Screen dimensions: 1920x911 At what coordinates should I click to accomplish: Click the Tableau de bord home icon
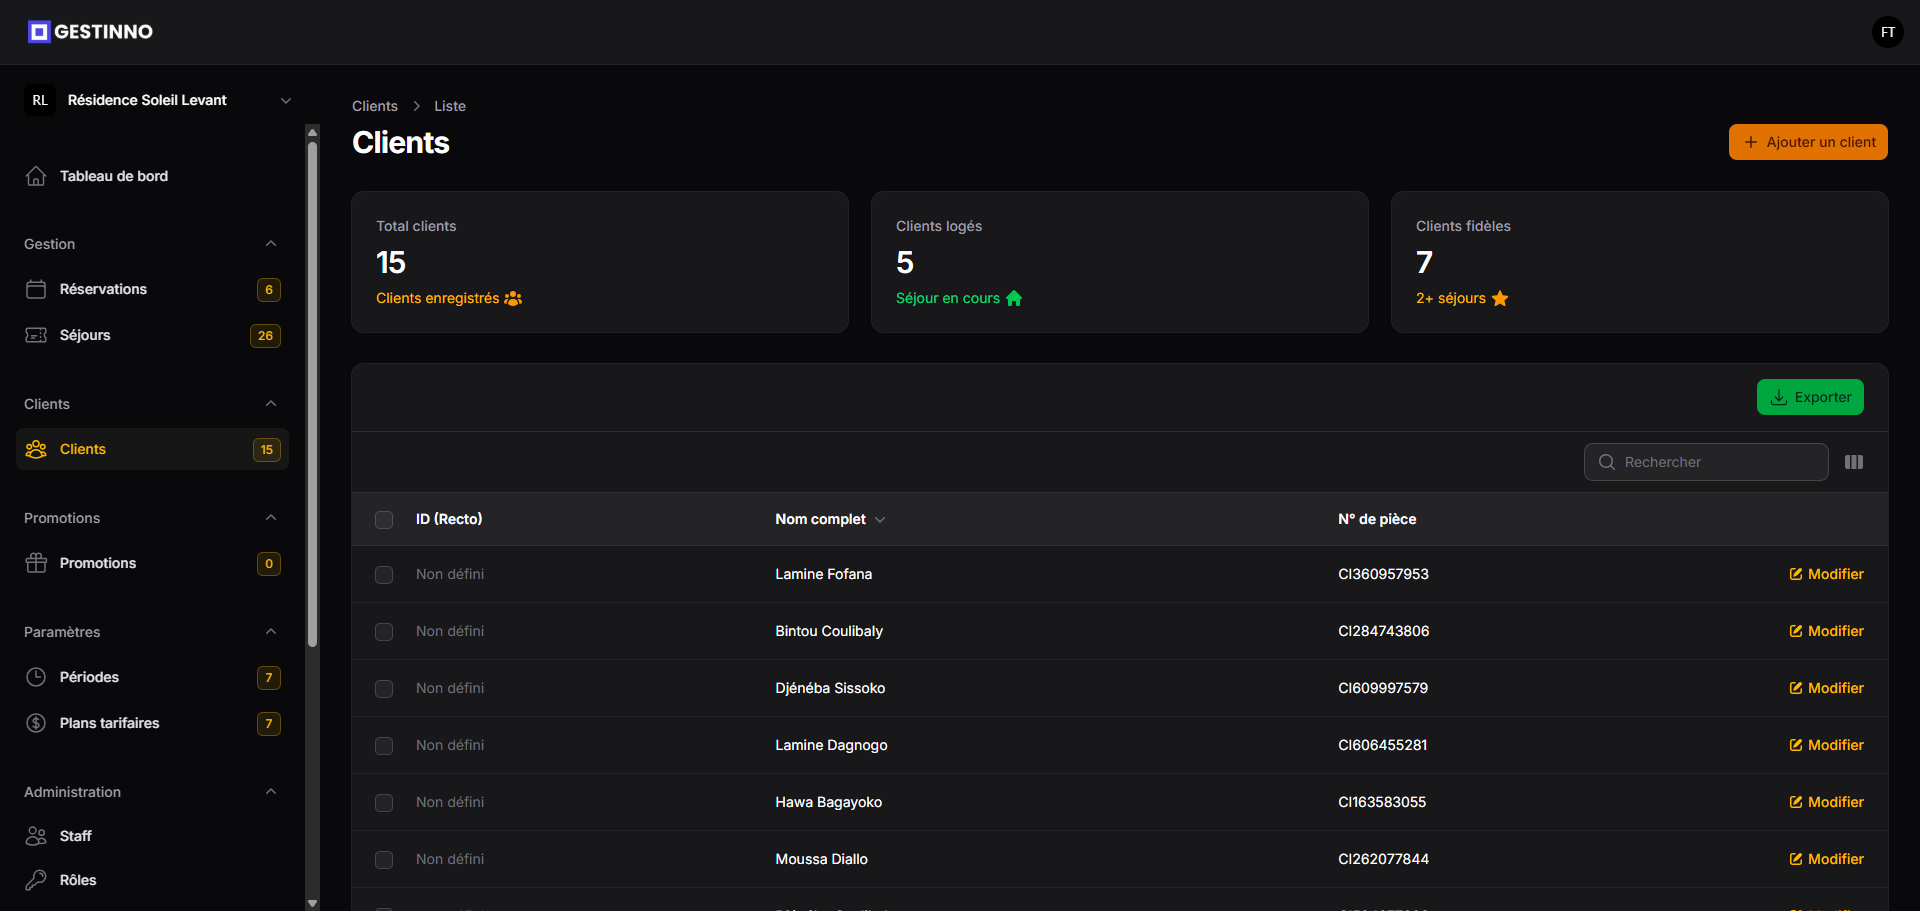(36, 176)
